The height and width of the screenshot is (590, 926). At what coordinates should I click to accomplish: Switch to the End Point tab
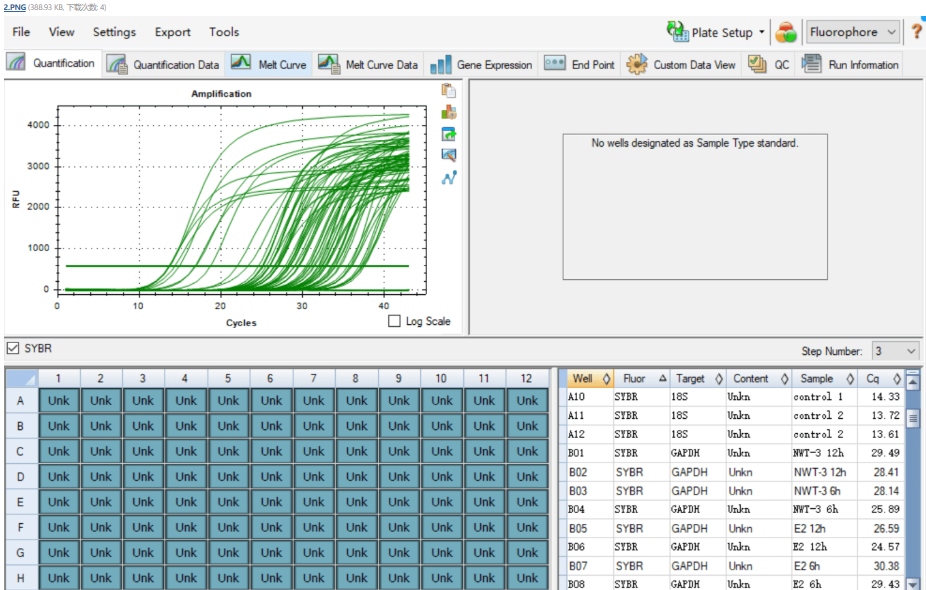point(579,64)
